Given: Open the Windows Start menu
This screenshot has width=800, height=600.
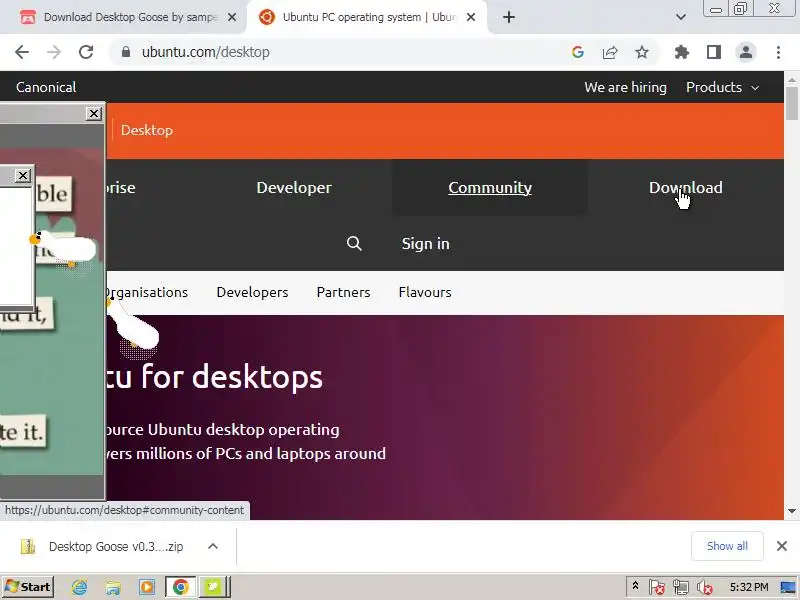Looking at the screenshot, I should (28, 587).
